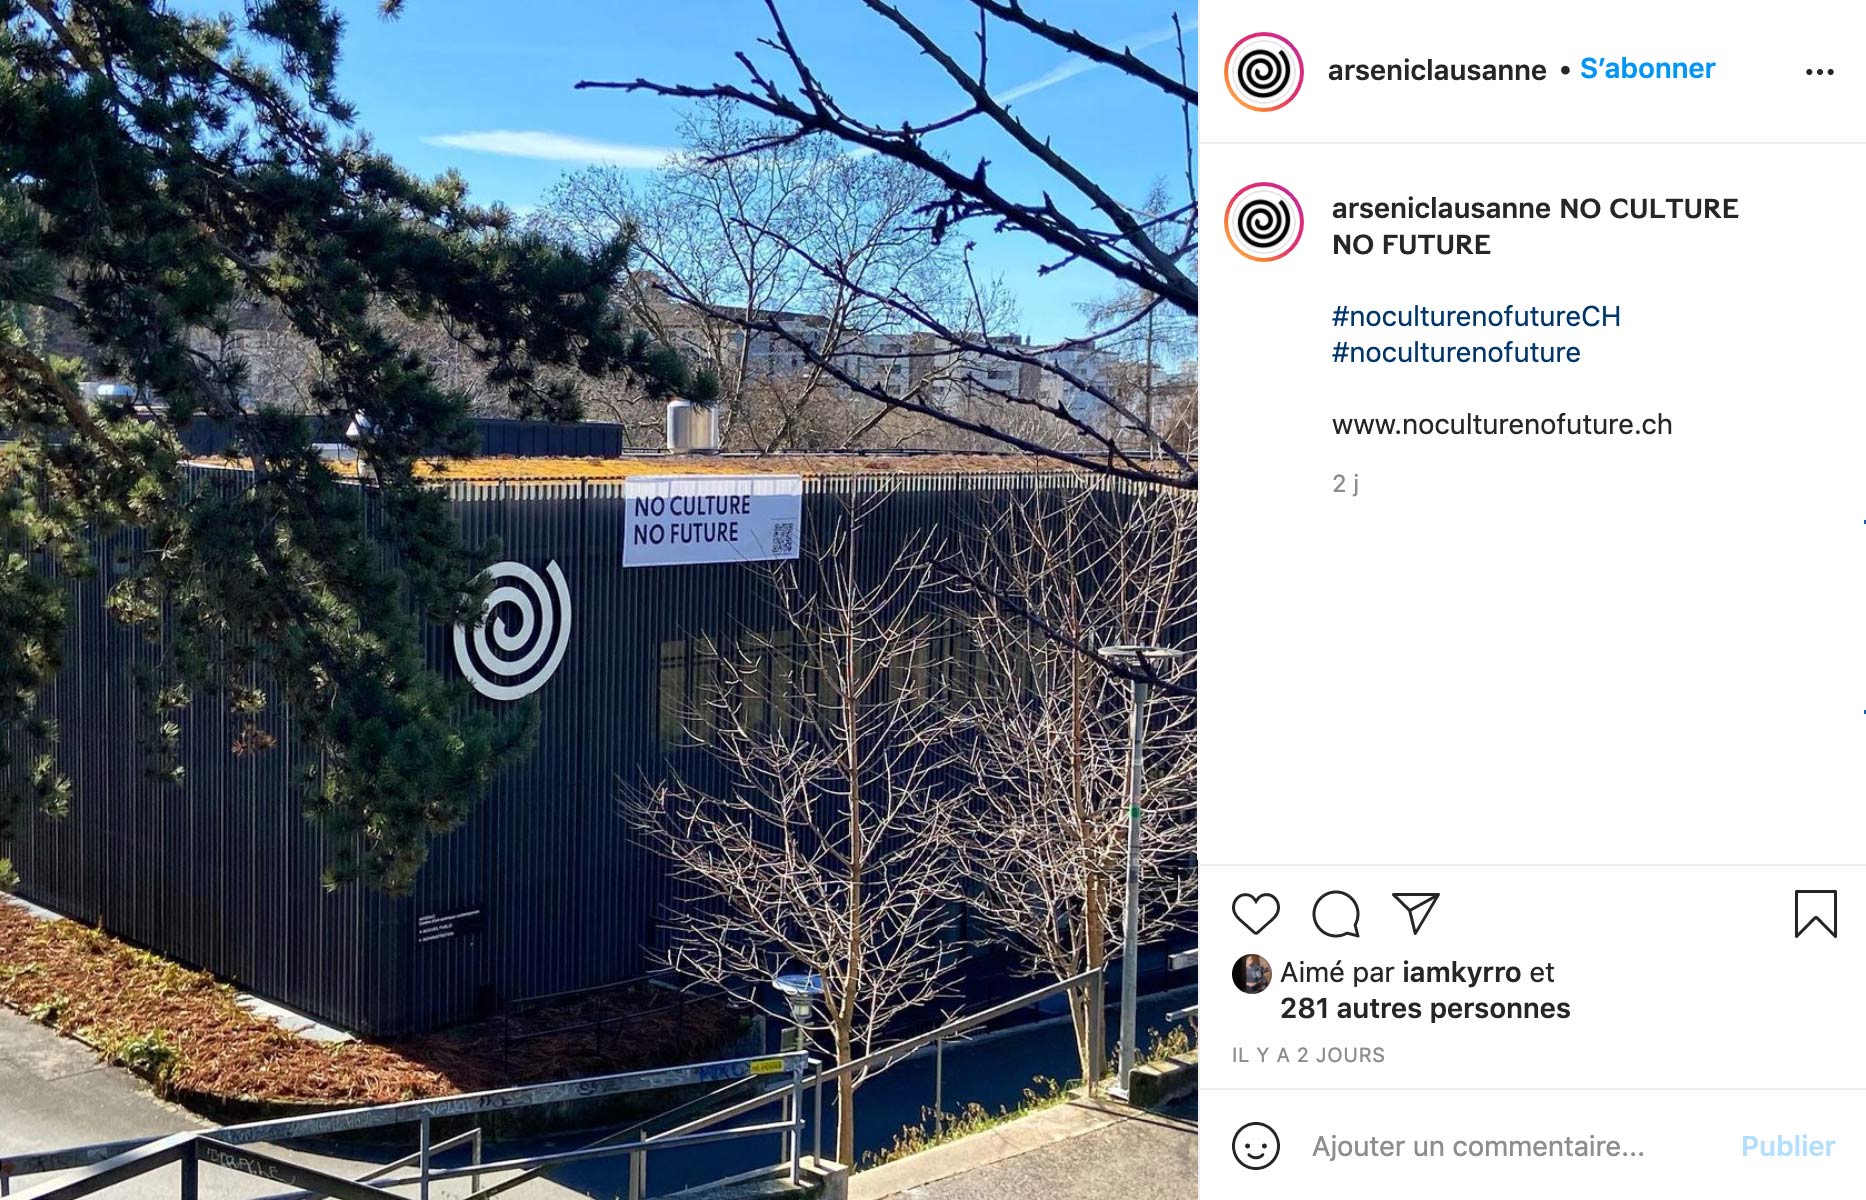The height and width of the screenshot is (1200, 1866).
Task: Open iamkyrro's profile from likes line
Action: point(1461,972)
